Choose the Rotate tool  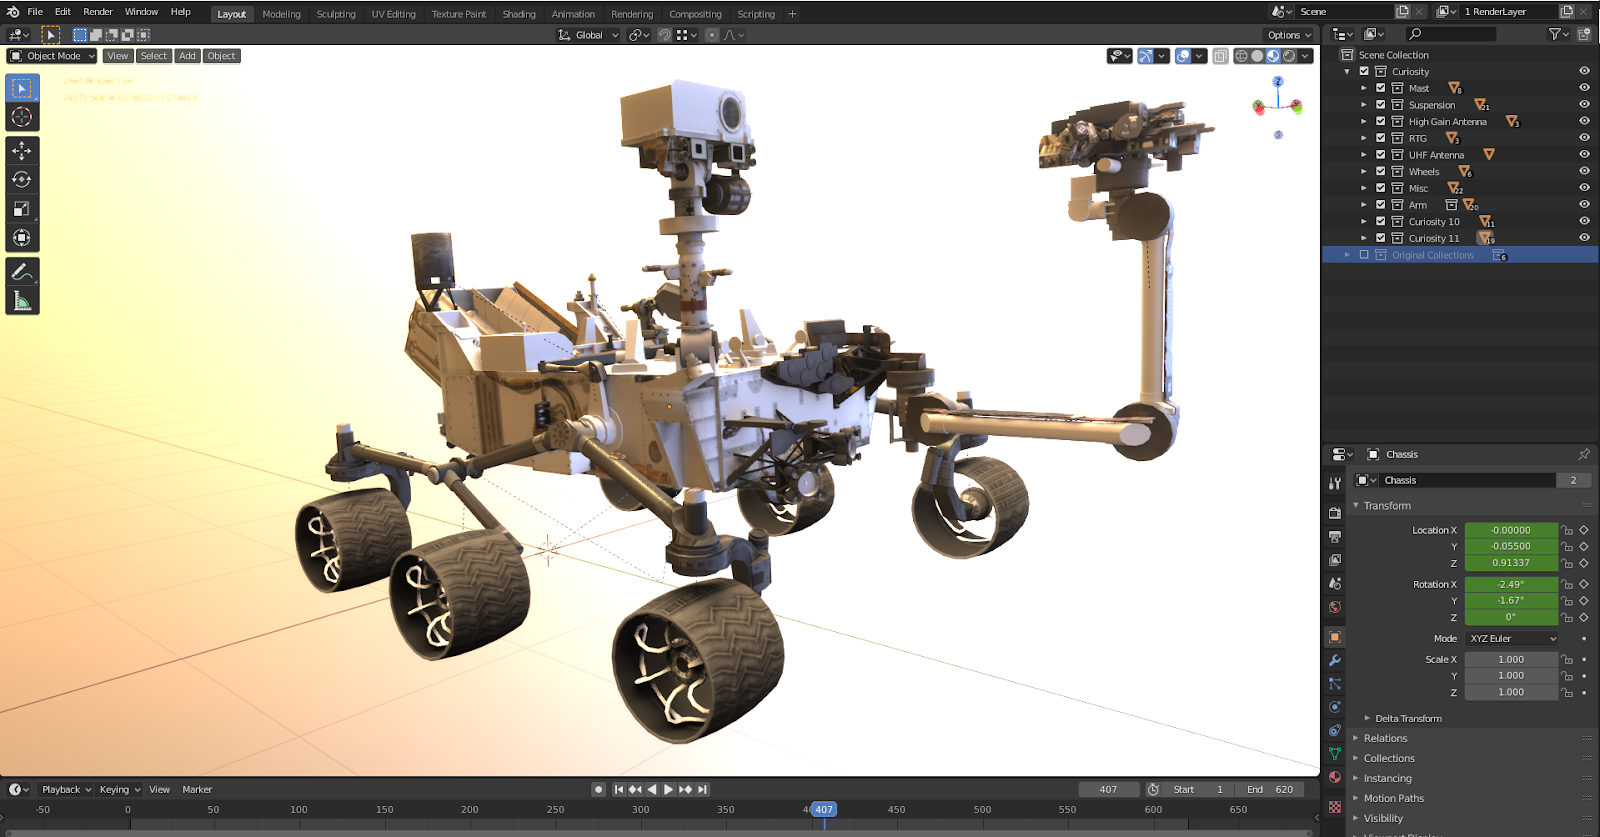(x=22, y=180)
